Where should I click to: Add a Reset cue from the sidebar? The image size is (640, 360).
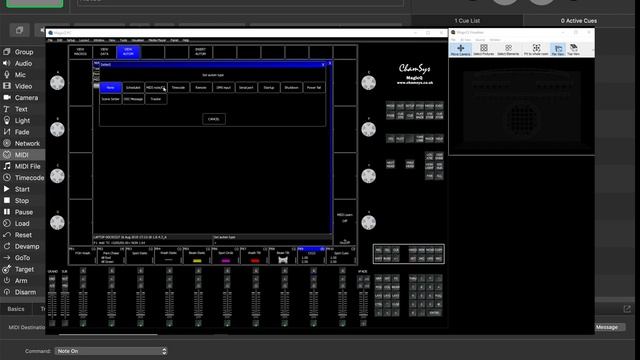[18, 235]
